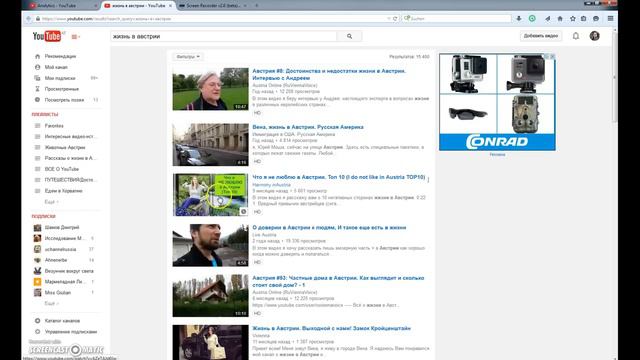The height and width of the screenshot is (360, 640).
Task: Open the notifications bell
Action: 576,36
